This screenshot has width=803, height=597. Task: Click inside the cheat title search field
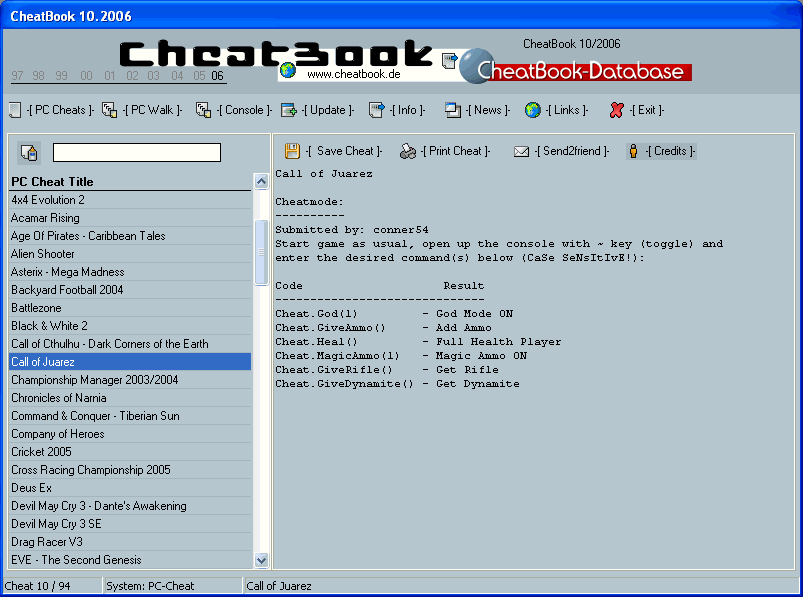pos(137,153)
